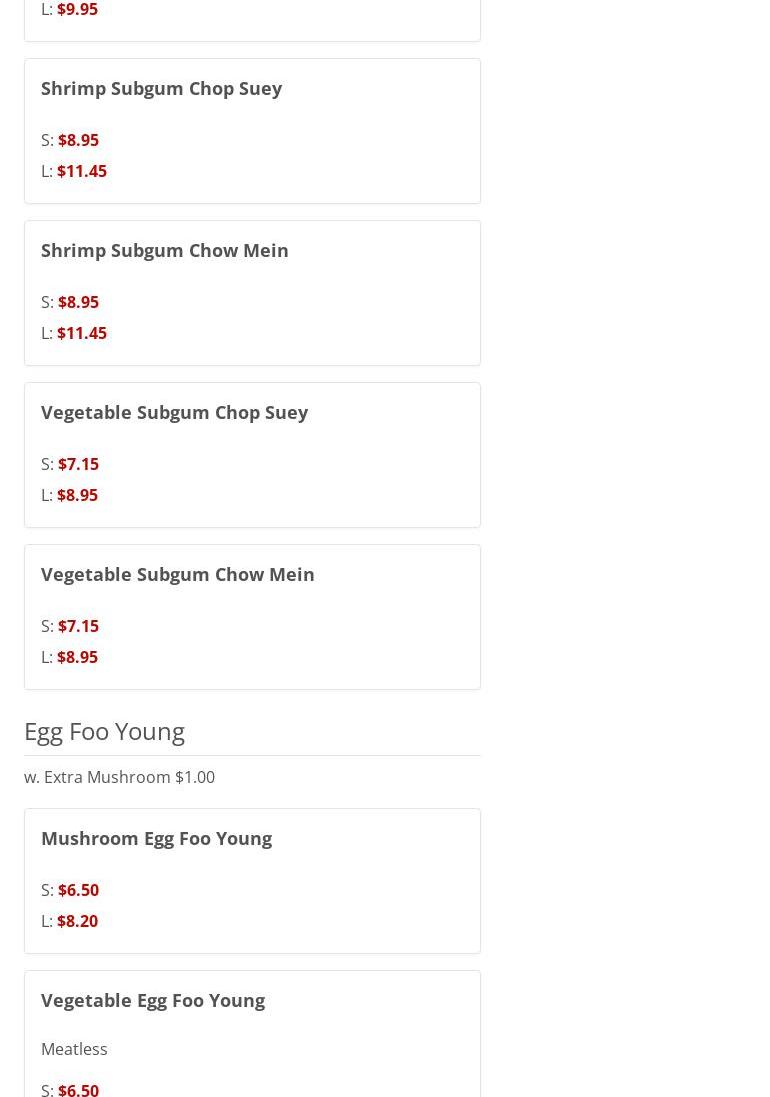Viewport: 770px width, 1097px height.
Task: Open the Shrimp Subgum Chow Mein item
Action: coord(164,250)
